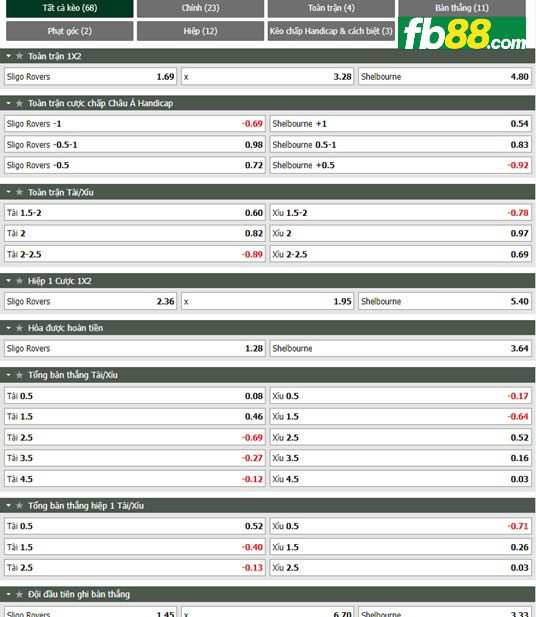Select Sligo Rovers 1.28 draw no bet

pos(135,348)
